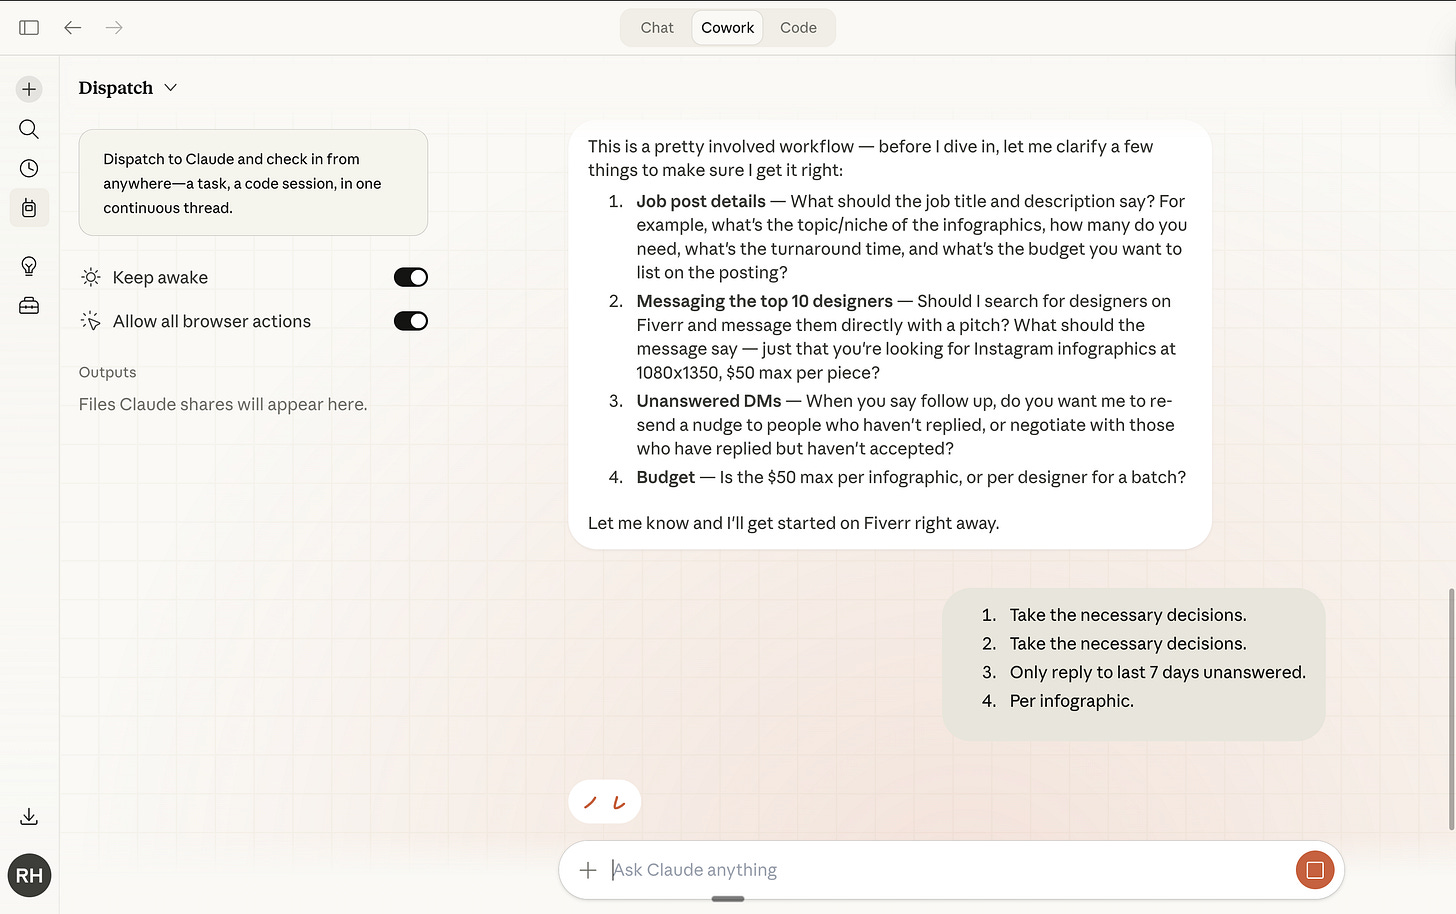Click 'Let me know and I'll get started' line
Screen dimensions: 1456x914
(x=794, y=523)
